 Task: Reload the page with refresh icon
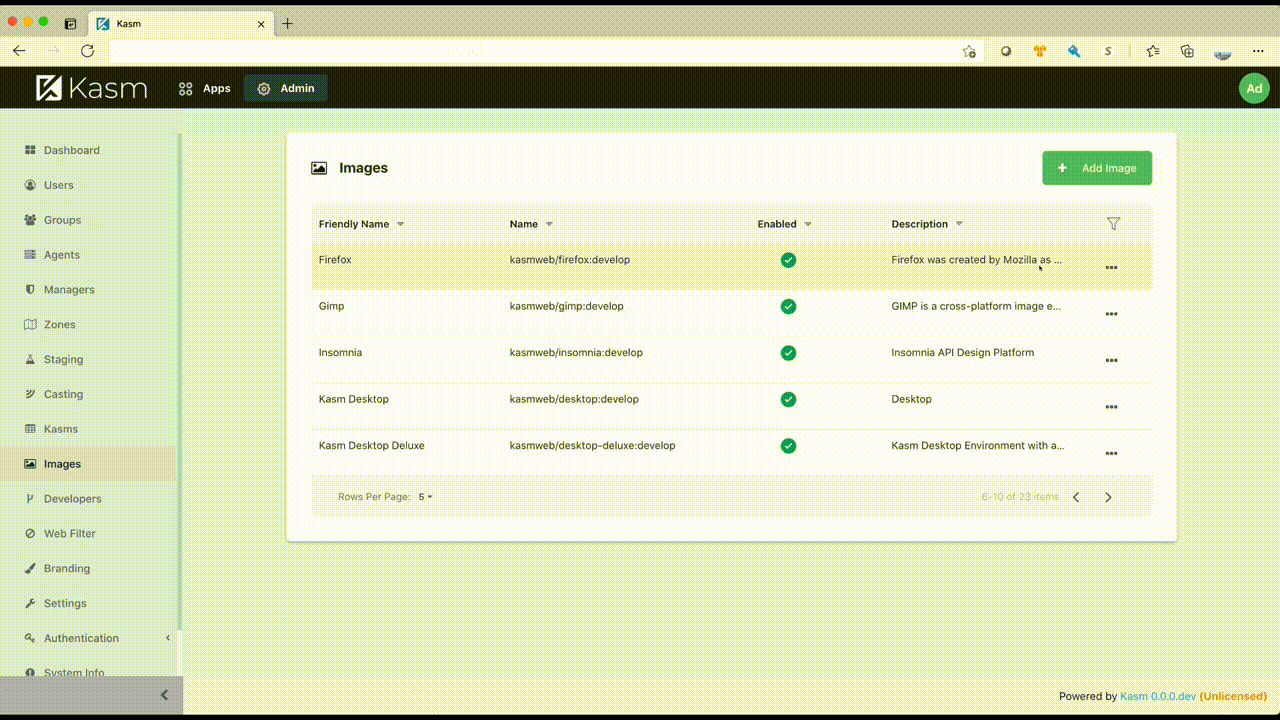[87, 51]
